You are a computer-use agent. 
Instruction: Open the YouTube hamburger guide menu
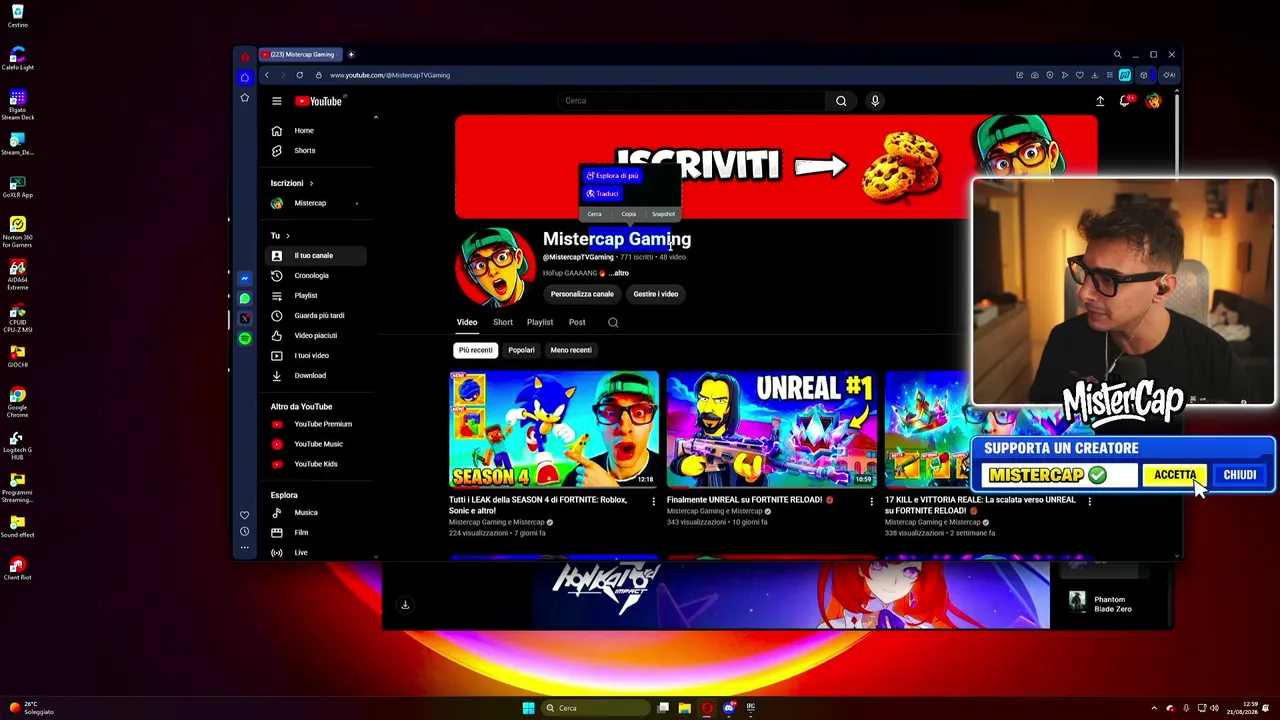[277, 101]
